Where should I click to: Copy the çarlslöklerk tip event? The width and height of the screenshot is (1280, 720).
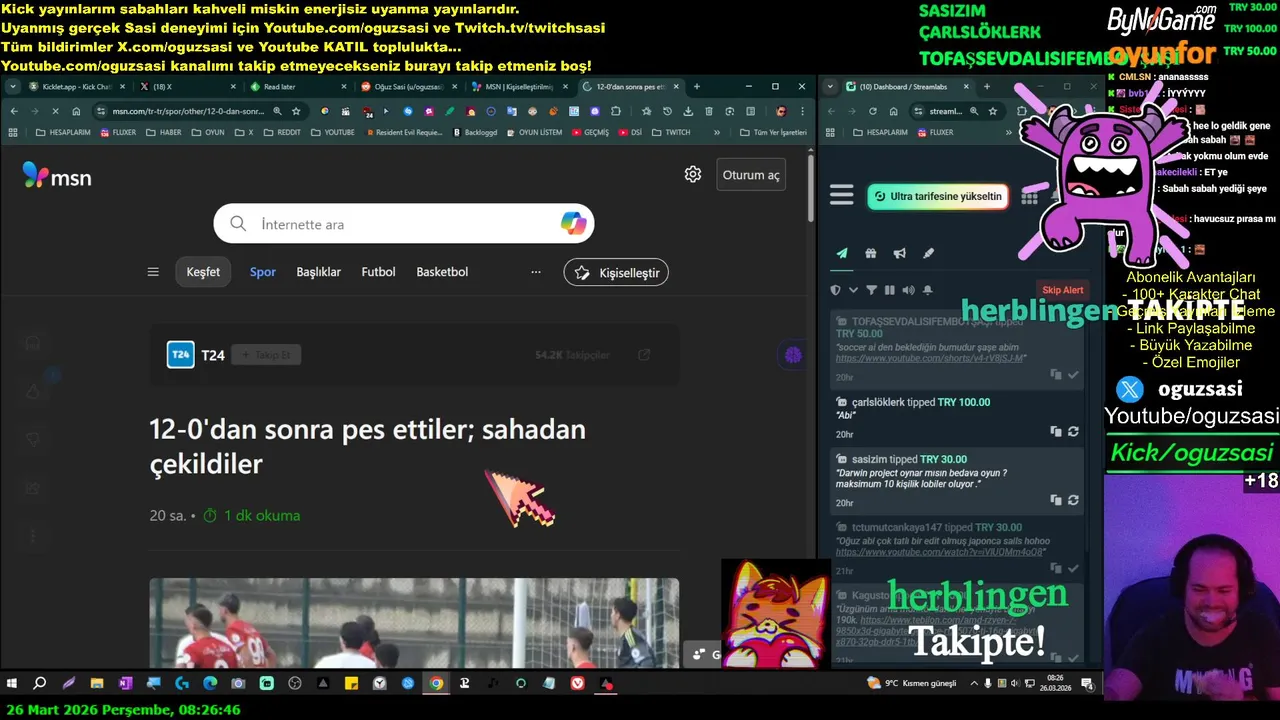click(1056, 432)
